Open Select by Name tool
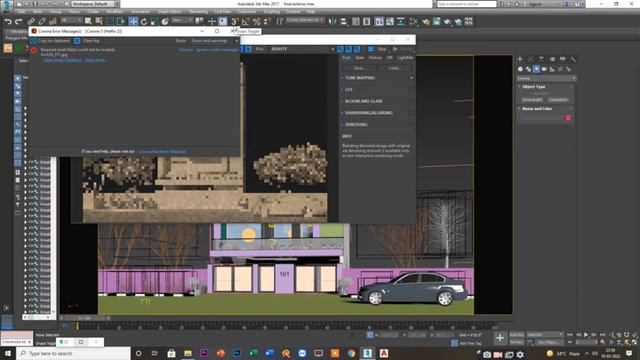The width and height of the screenshot is (640, 360). [98, 21]
